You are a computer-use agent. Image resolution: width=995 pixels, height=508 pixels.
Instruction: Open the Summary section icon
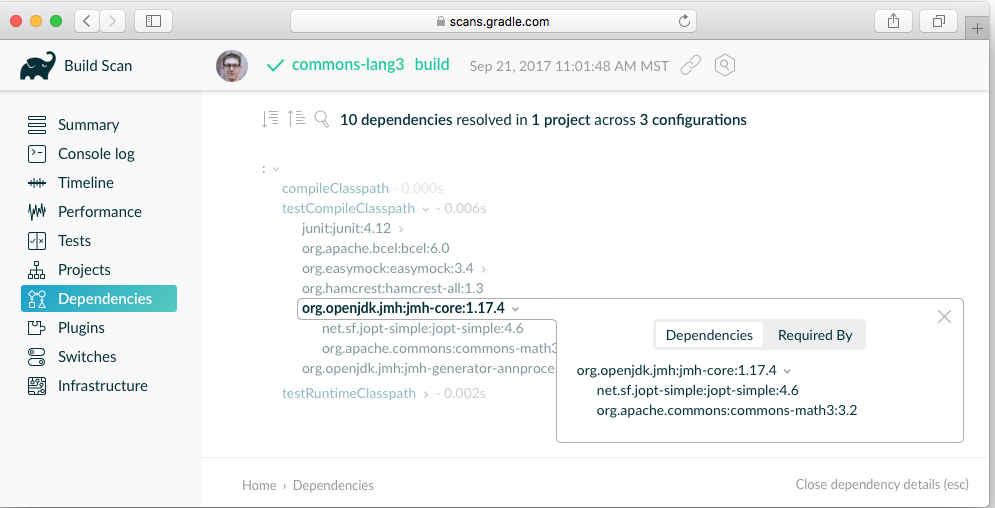37,125
